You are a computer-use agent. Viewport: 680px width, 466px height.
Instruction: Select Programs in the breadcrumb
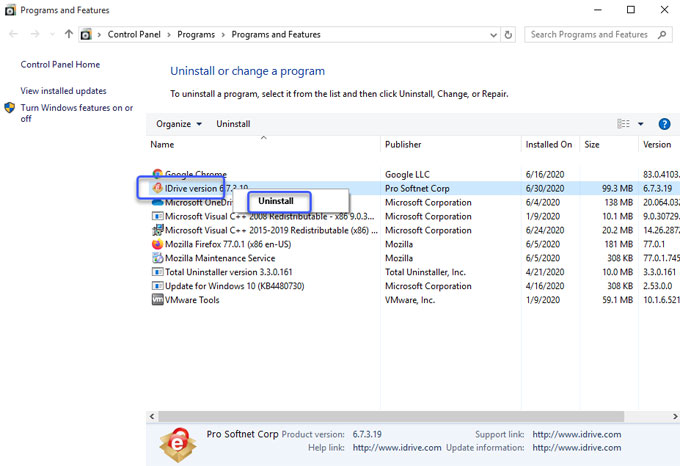point(196,35)
